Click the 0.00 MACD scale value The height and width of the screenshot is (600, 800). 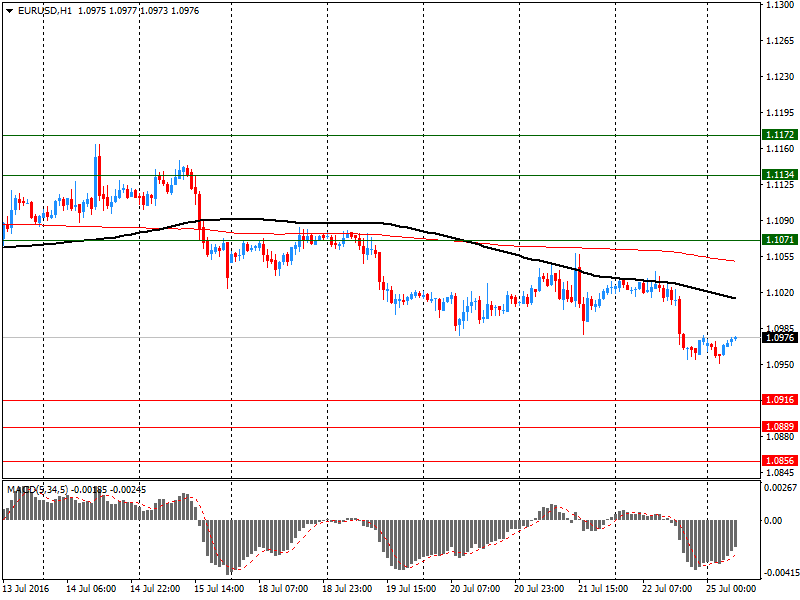(x=773, y=521)
